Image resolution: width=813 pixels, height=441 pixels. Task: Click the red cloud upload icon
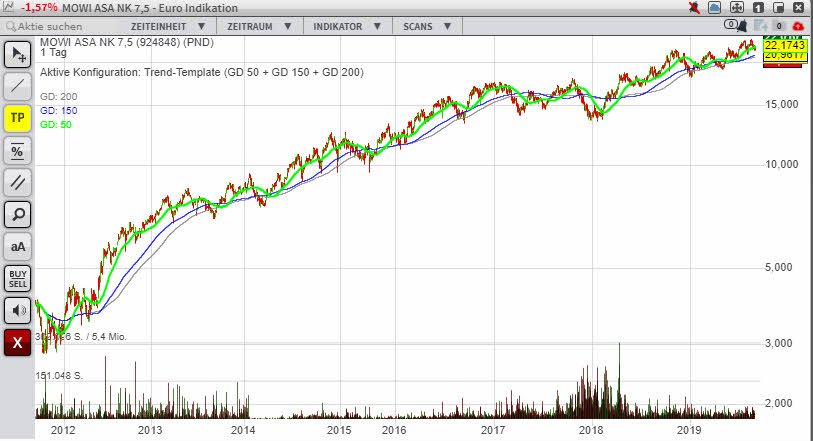click(x=798, y=26)
